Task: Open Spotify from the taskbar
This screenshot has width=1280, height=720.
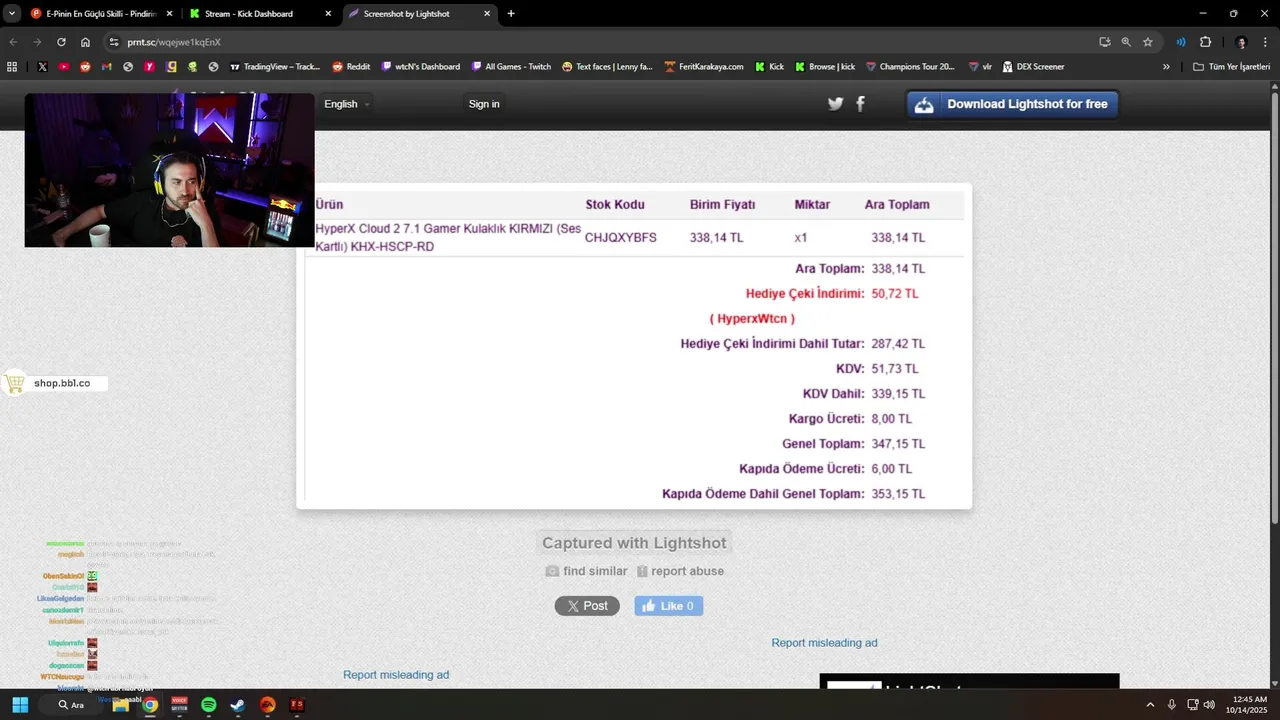Action: pos(208,705)
